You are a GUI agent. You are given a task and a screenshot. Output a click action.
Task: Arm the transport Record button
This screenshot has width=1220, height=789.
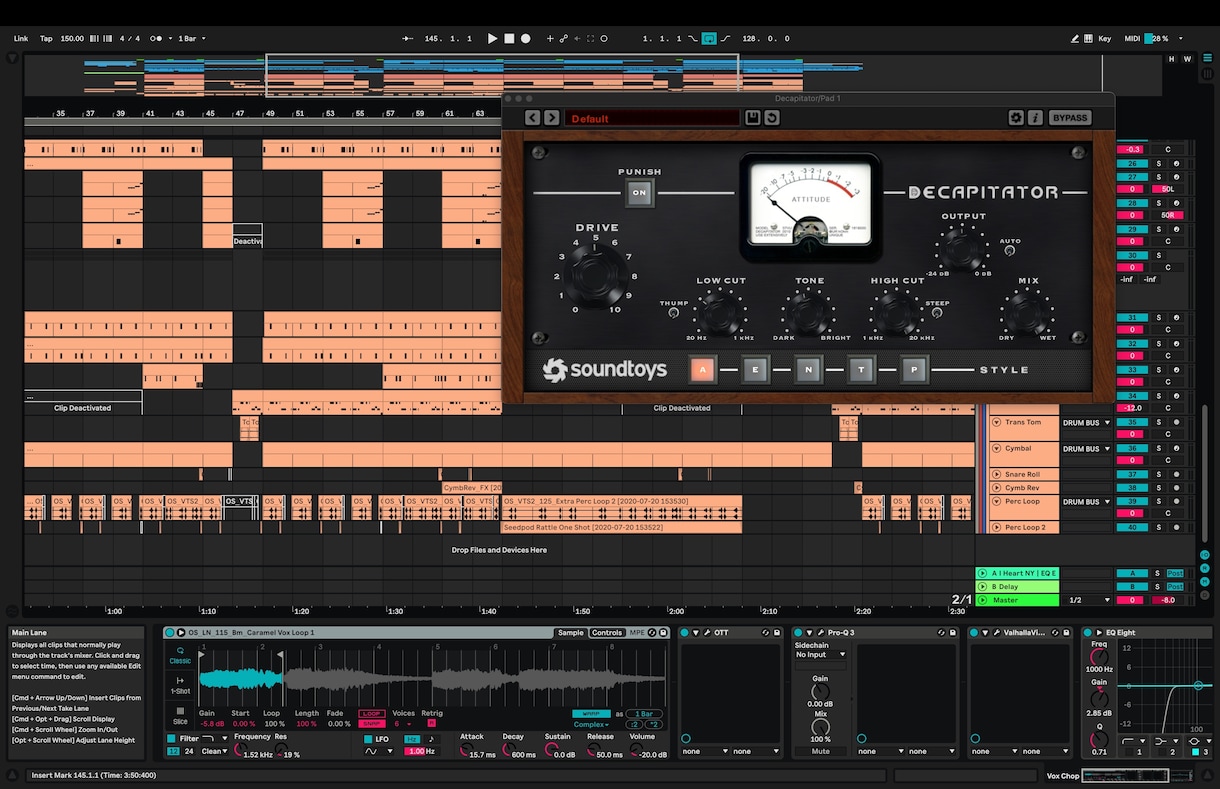(x=526, y=39)
